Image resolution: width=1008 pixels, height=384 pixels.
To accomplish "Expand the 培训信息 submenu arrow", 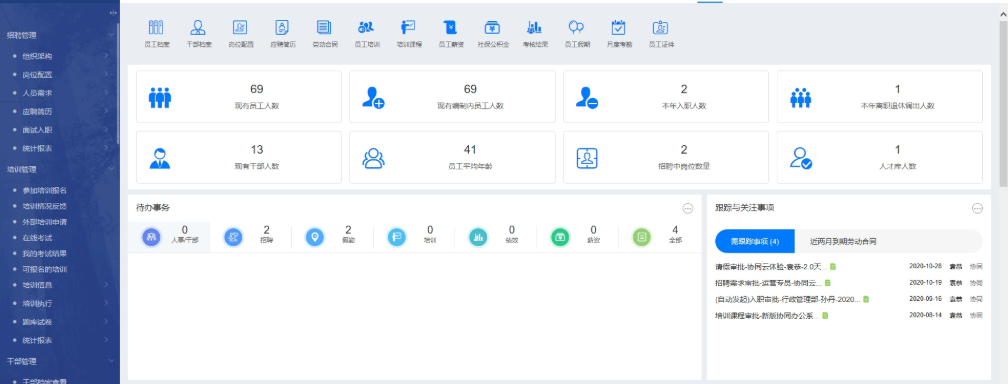I will pyautogui.click(x=105, y=284).
